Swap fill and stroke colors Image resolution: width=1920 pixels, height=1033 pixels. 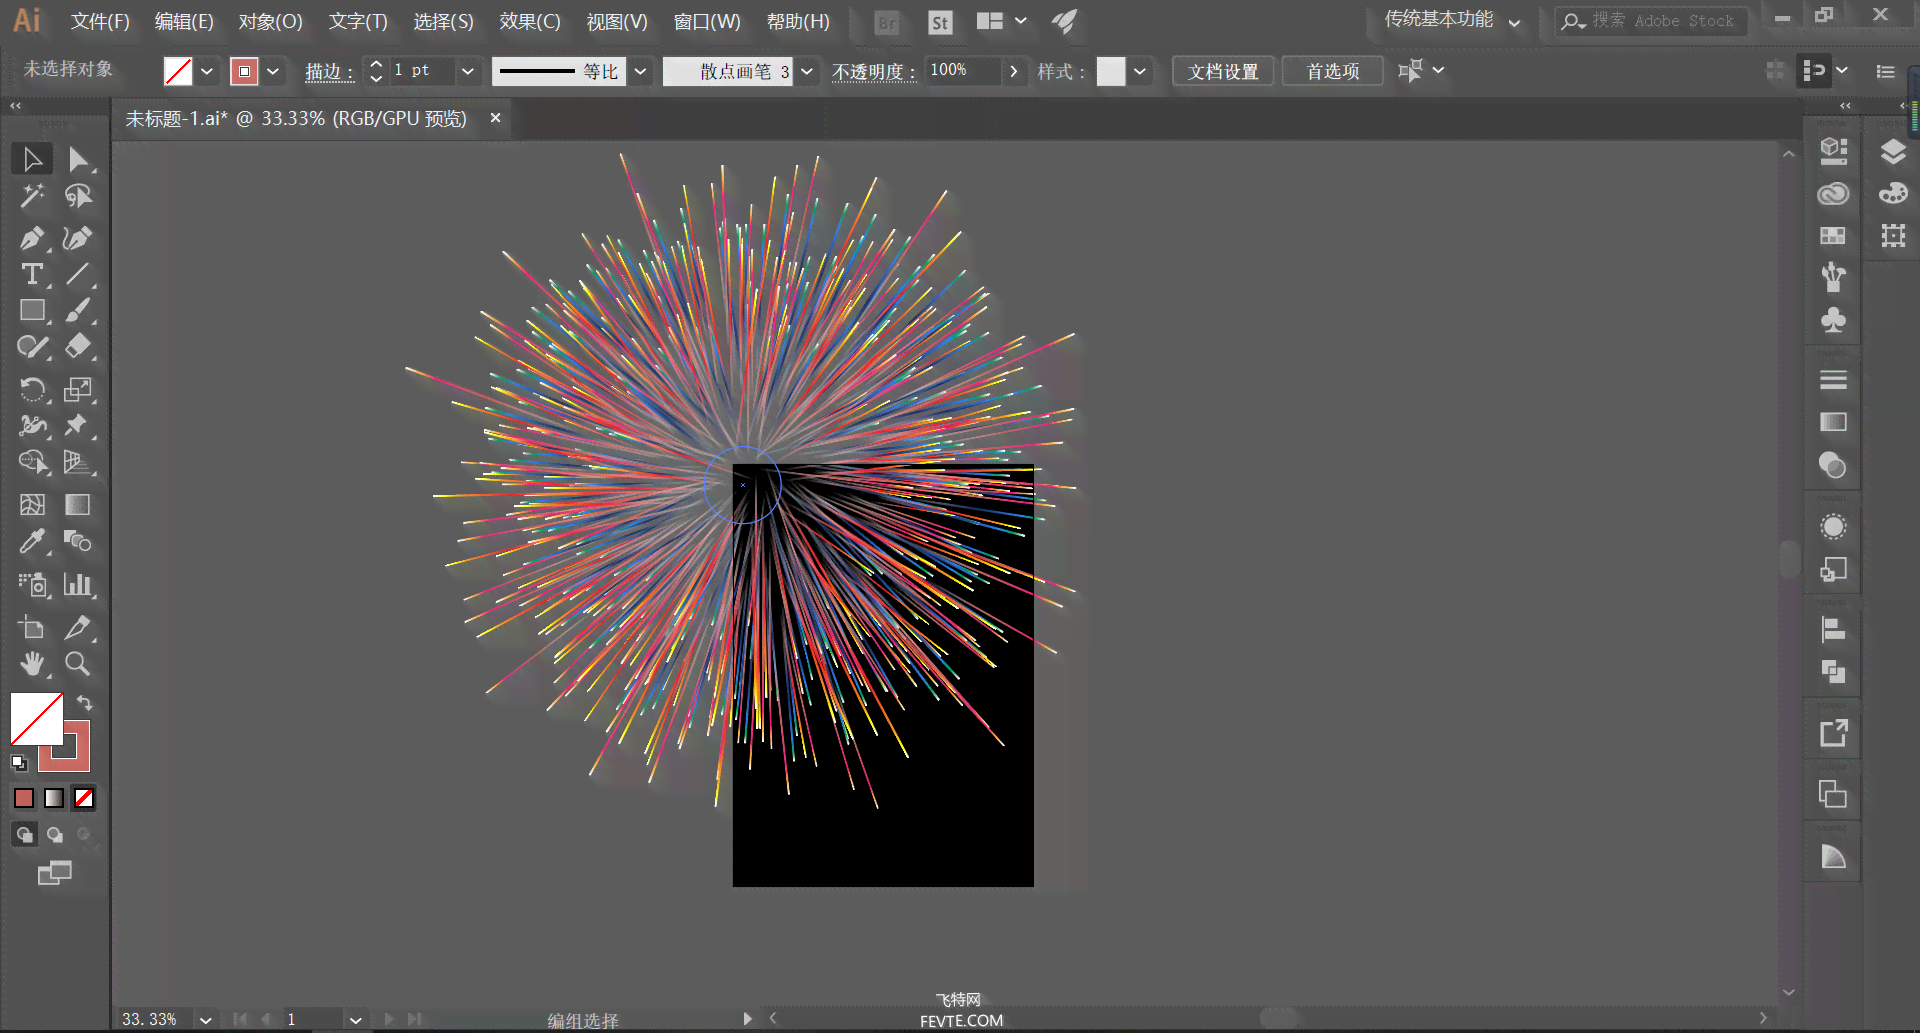[x=85, y=703]
